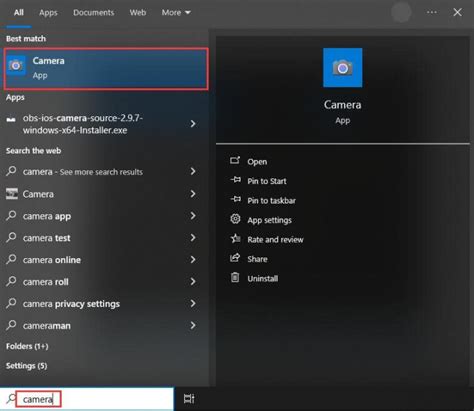The height and width of the screenshot is (411, 474).
Task: Click the App settings gear icon
Action: click(235, 219)
